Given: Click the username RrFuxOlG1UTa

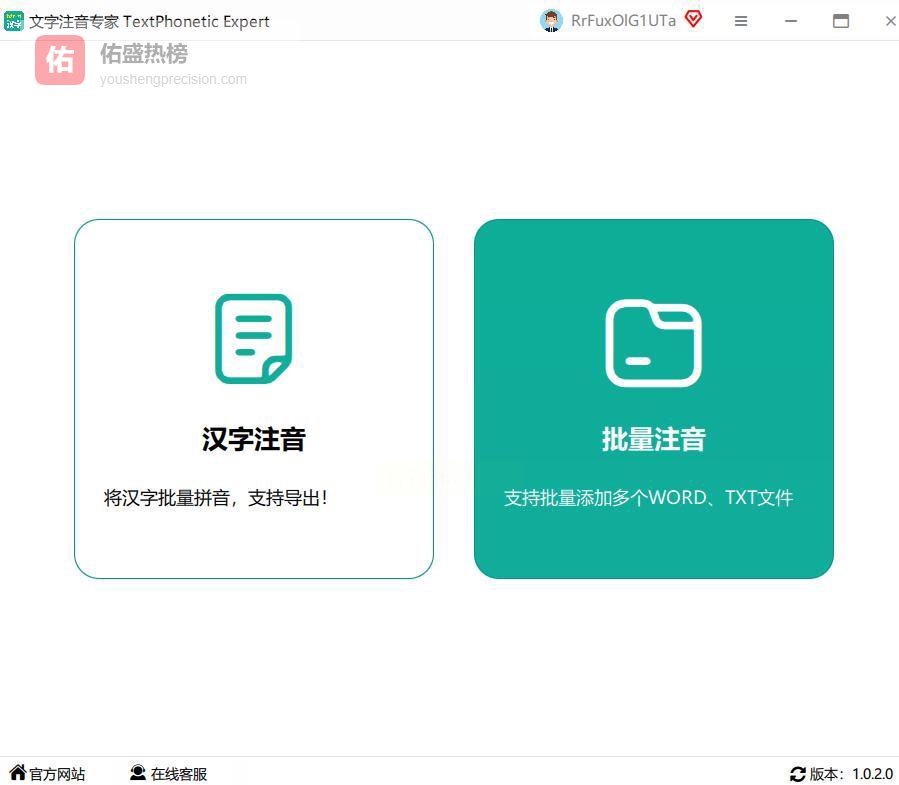Looking at the screenshot, I should click(623, 21).
